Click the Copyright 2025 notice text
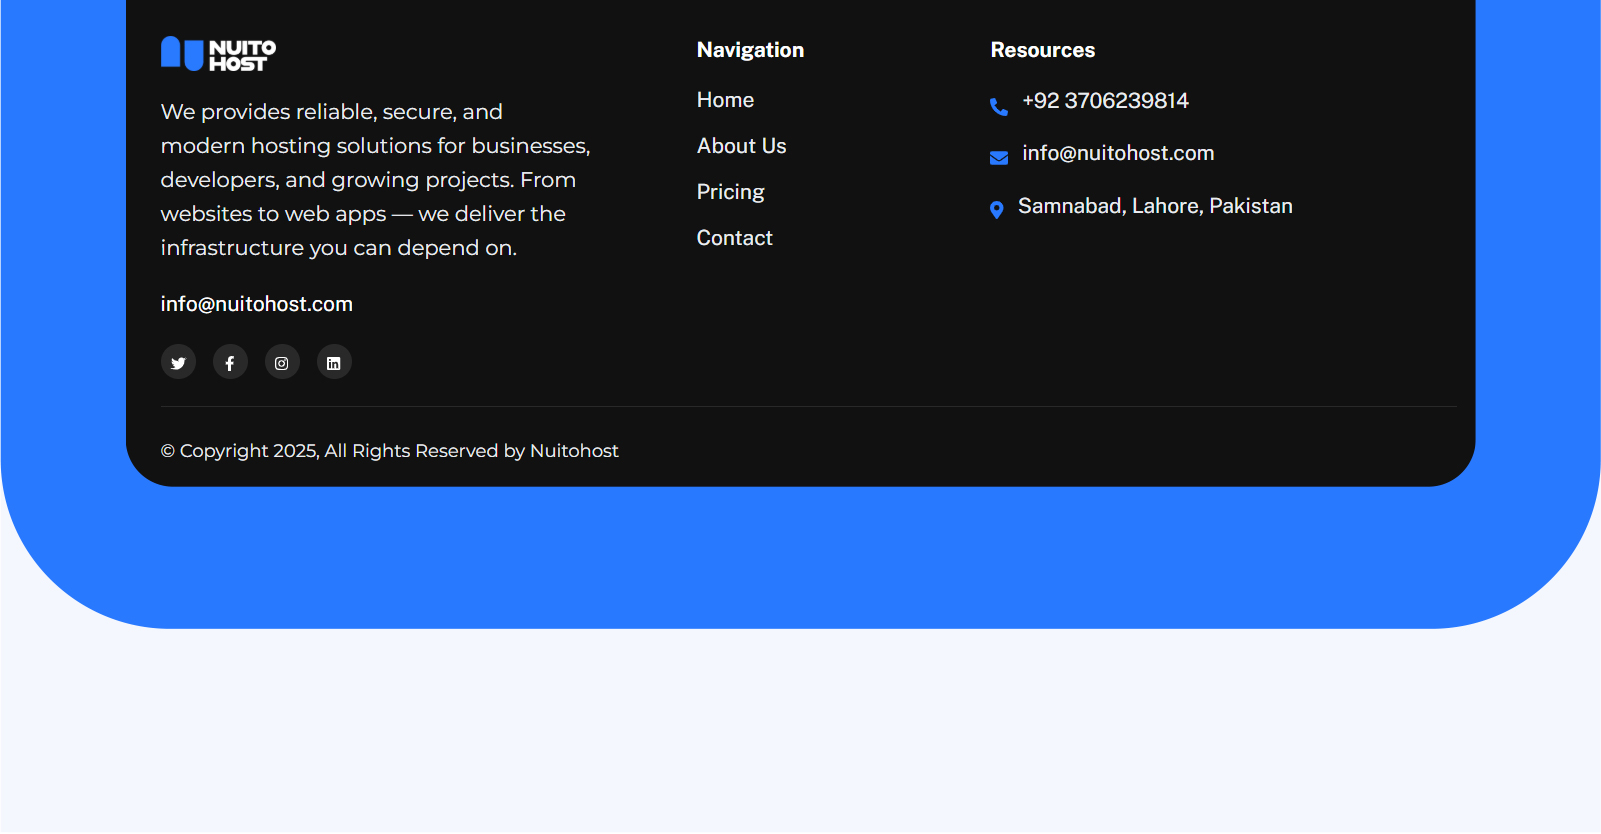The width and height of the screenshot is (1601, 834). tap(389, 451)
